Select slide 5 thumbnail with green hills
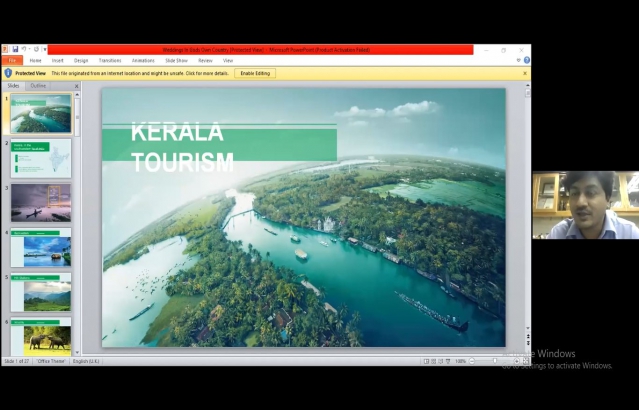The image size is (639, 410). (41, 292)
